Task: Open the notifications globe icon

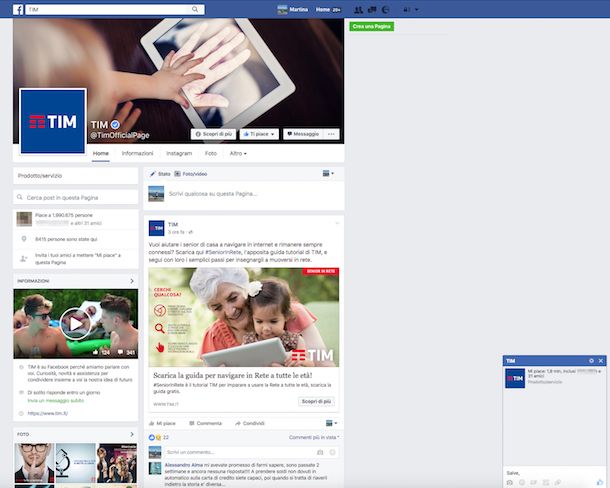Action: click(386, 10)
